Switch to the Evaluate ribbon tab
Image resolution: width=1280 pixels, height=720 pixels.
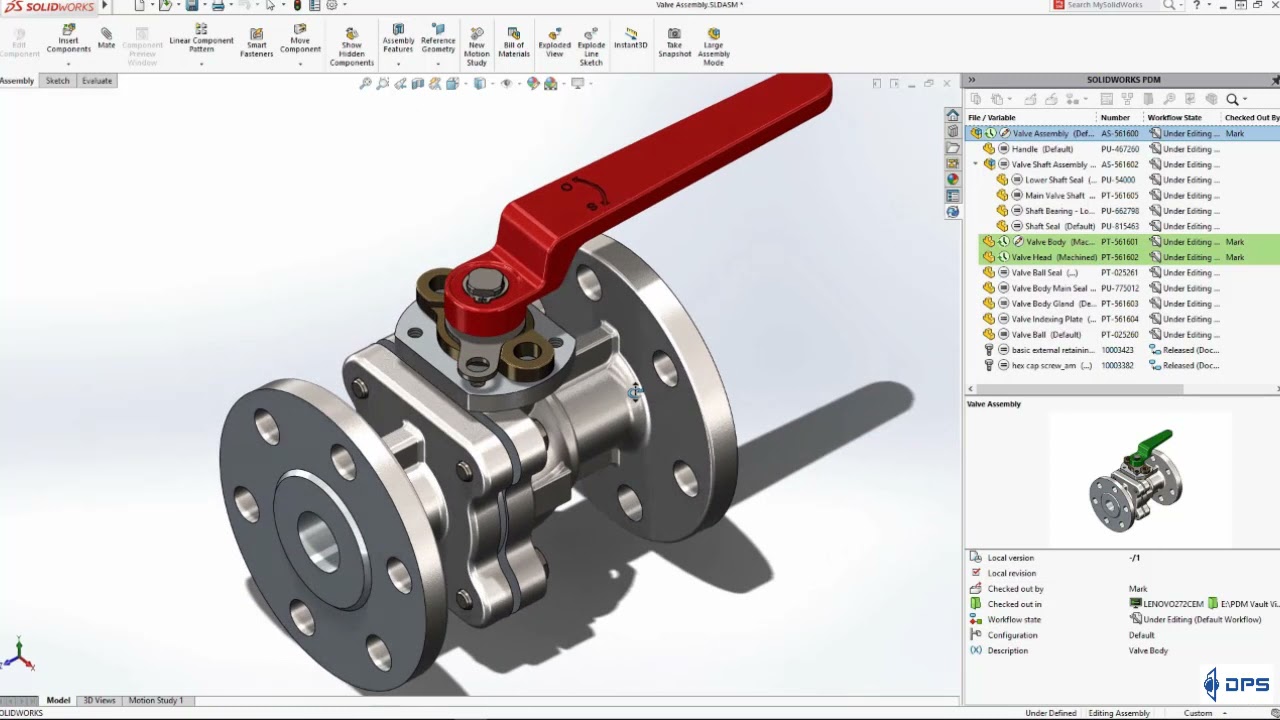(97, 81)
